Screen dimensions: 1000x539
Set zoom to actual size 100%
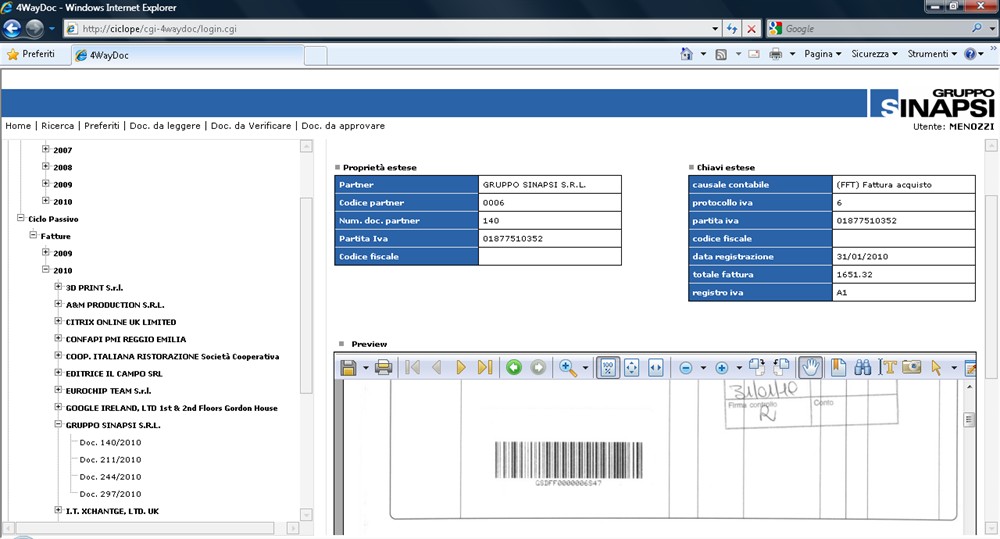pos(608,367)
